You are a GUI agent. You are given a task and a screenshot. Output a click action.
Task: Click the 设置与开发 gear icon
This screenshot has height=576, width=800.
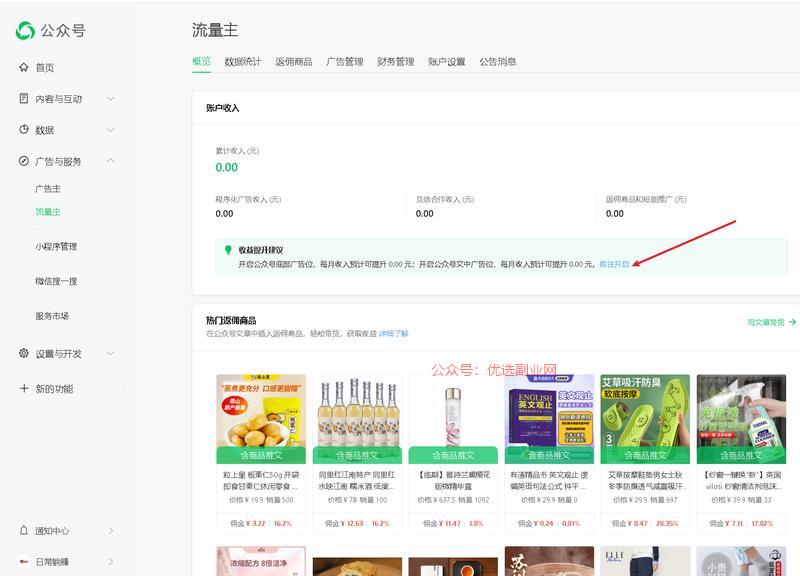click(23, 353)
